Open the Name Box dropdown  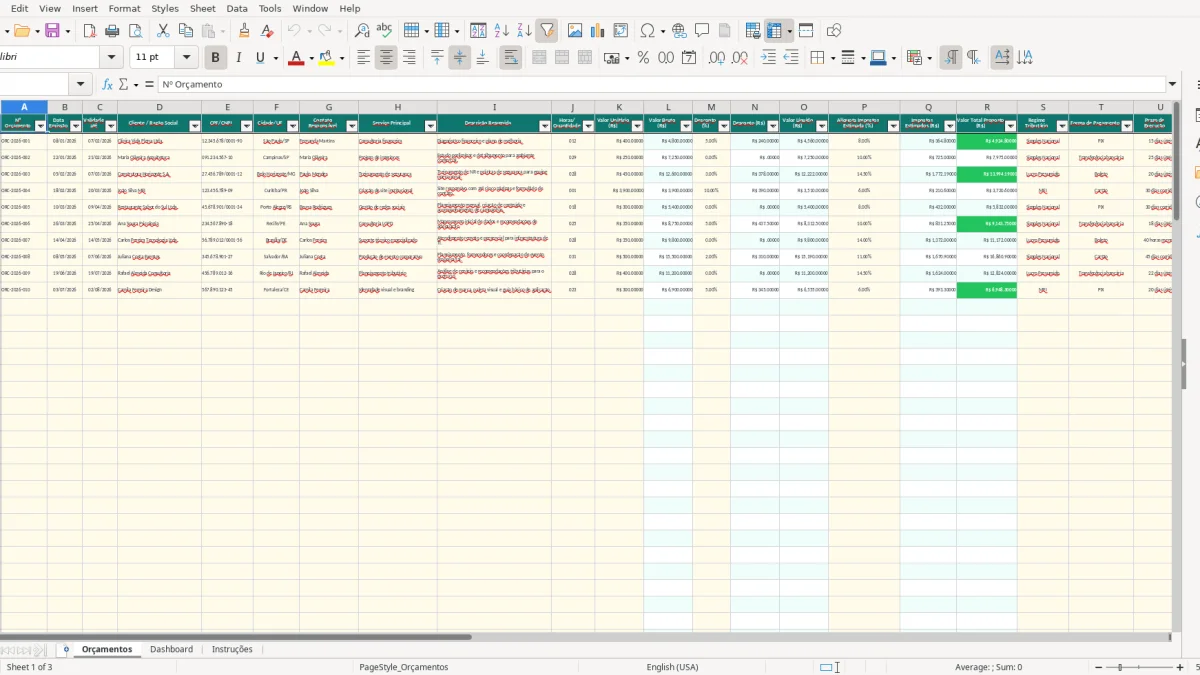[x=81, y=85]
